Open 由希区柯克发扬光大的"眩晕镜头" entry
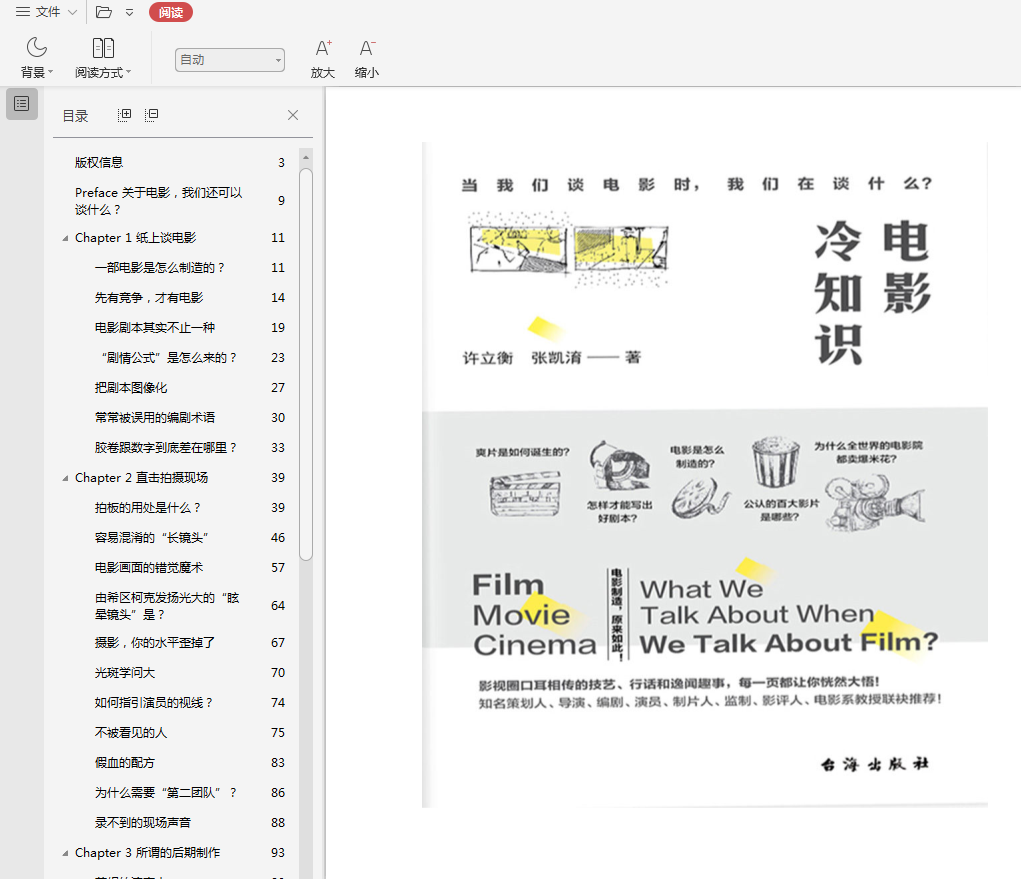Screen dimensions: 1021x879 [x=167, y=606]
